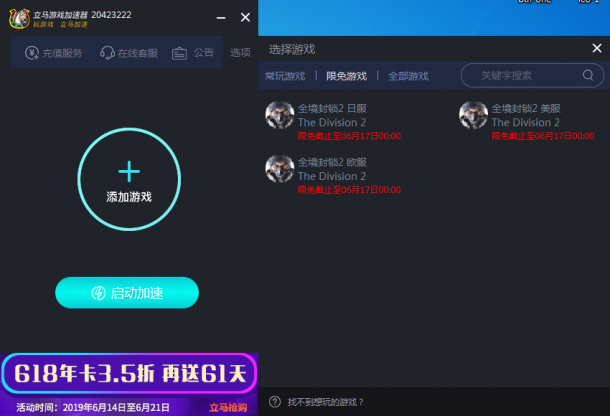
Task: Click 全境封锁2 美服 title text
Action: 526,109
